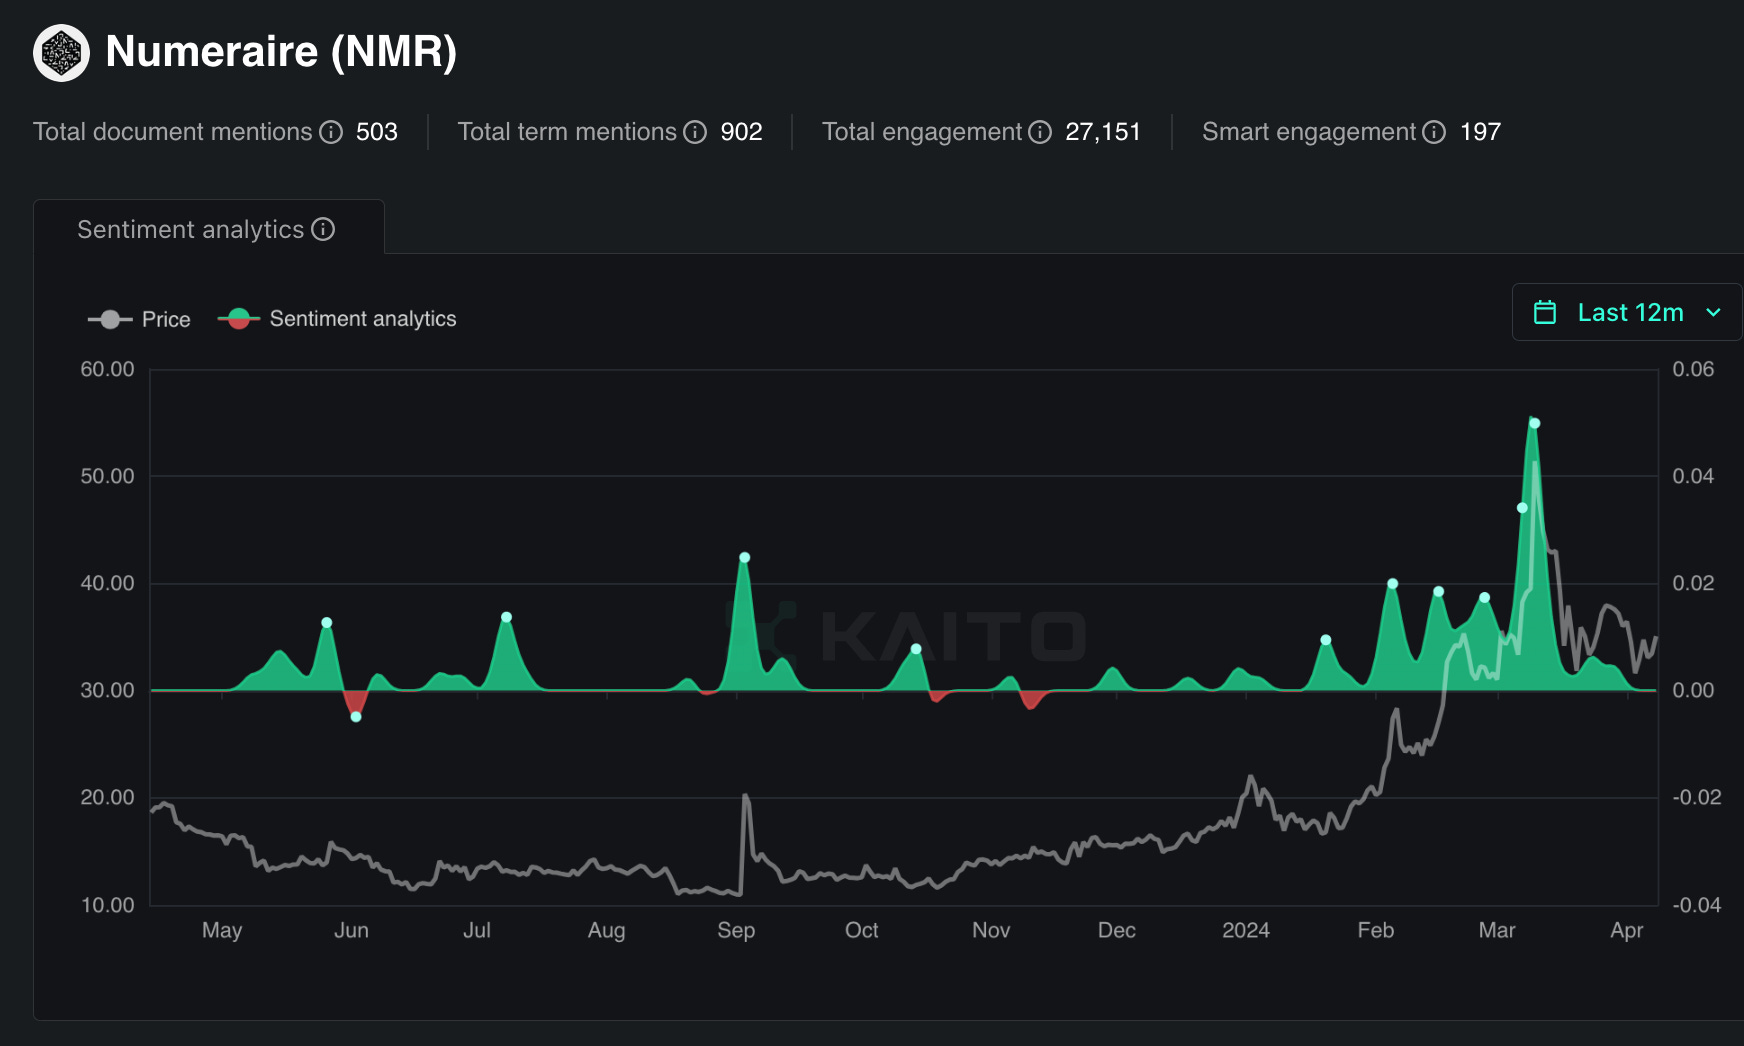
Task: Click the highest sentiment peak marker in March
Action: click(x=1535, y=423)
